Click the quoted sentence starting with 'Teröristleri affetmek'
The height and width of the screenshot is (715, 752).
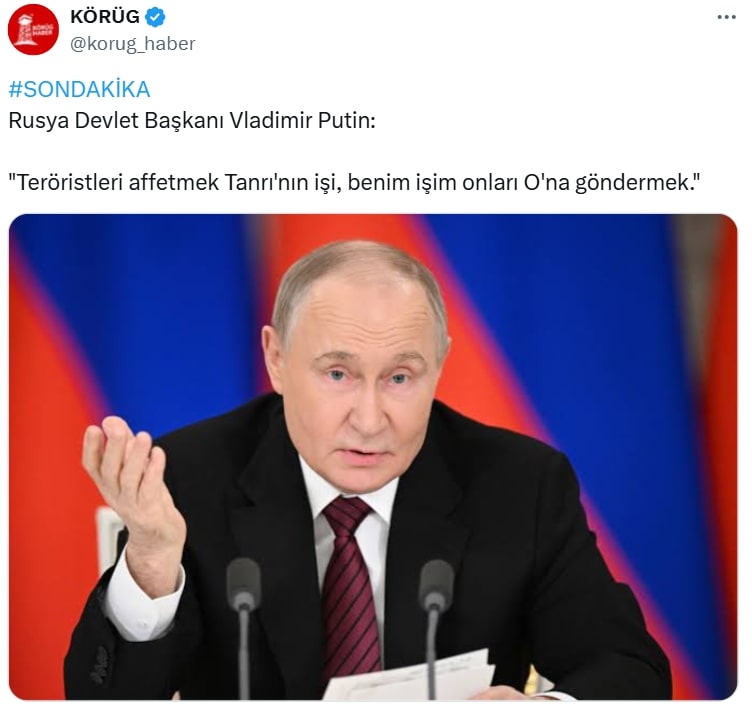click(x=354, y=183)
